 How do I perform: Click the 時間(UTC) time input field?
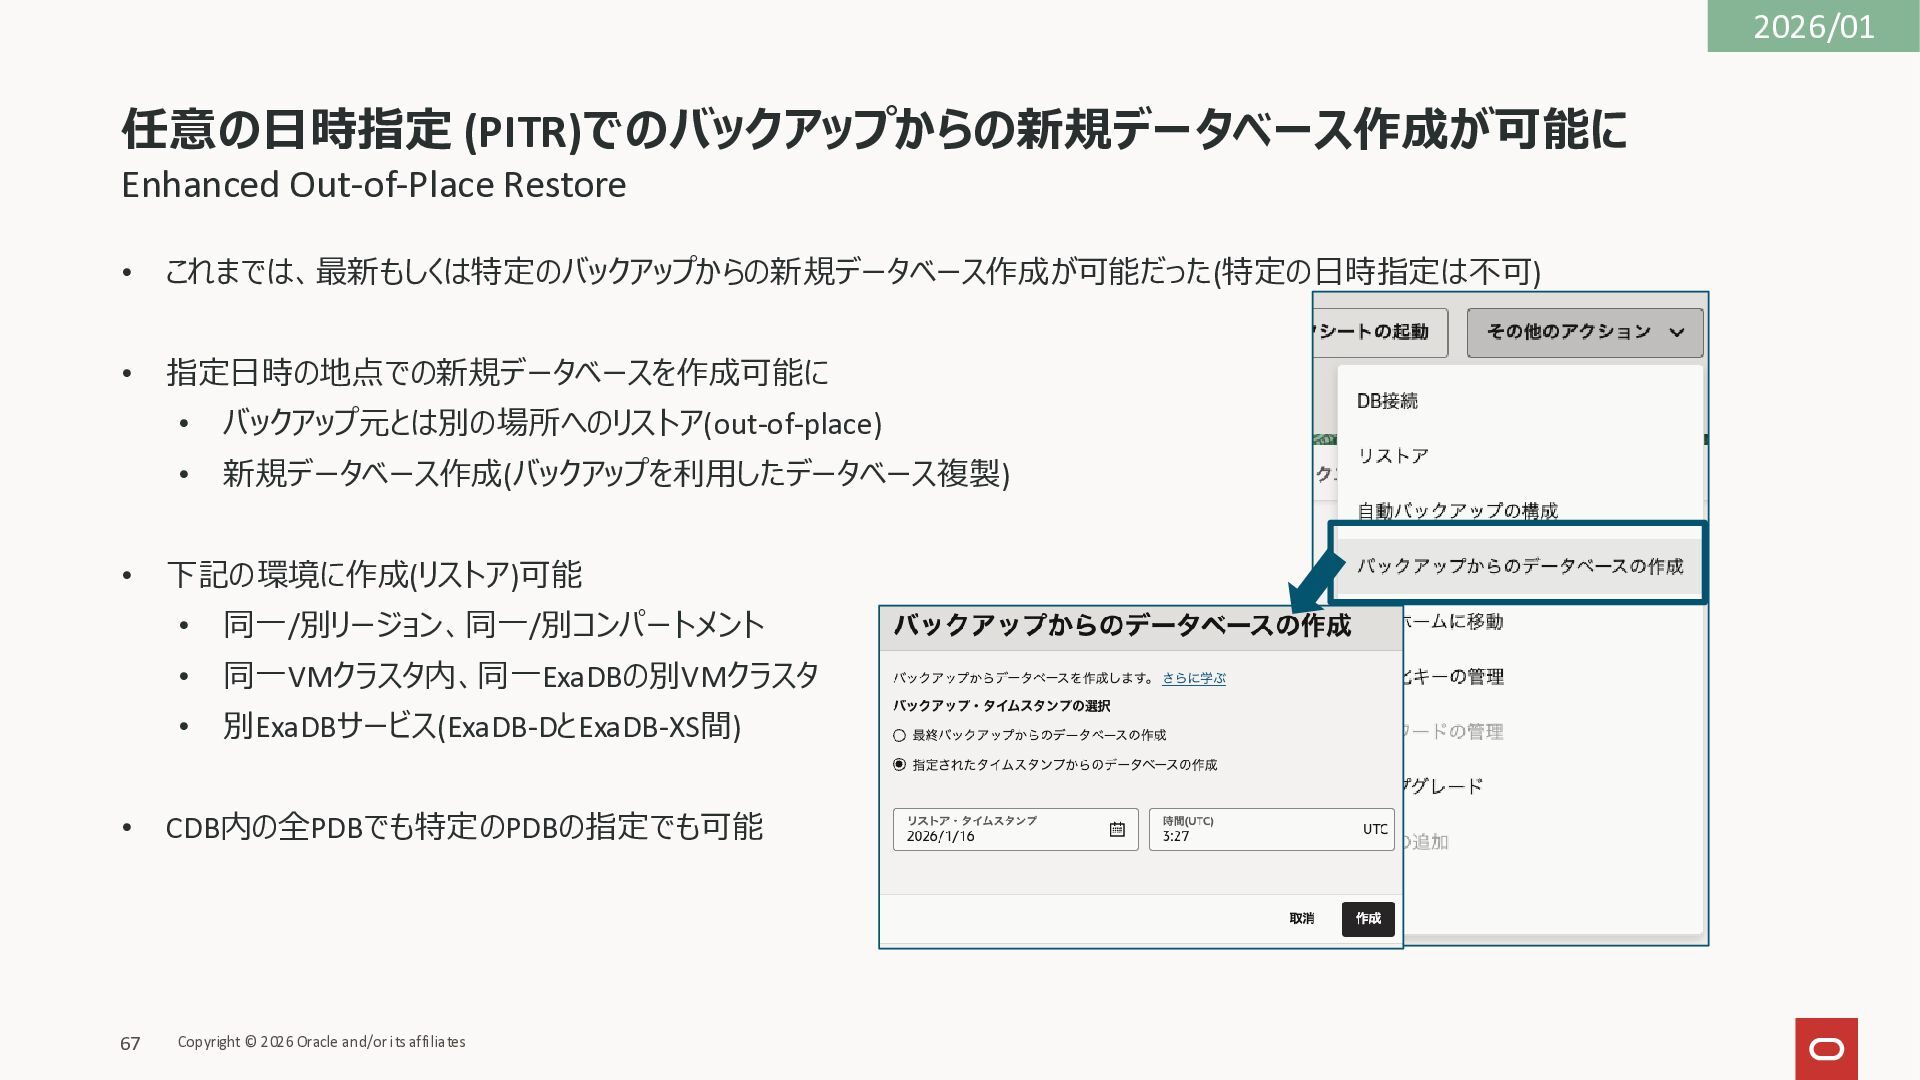pyautogui.click(x=1255, y=830)
